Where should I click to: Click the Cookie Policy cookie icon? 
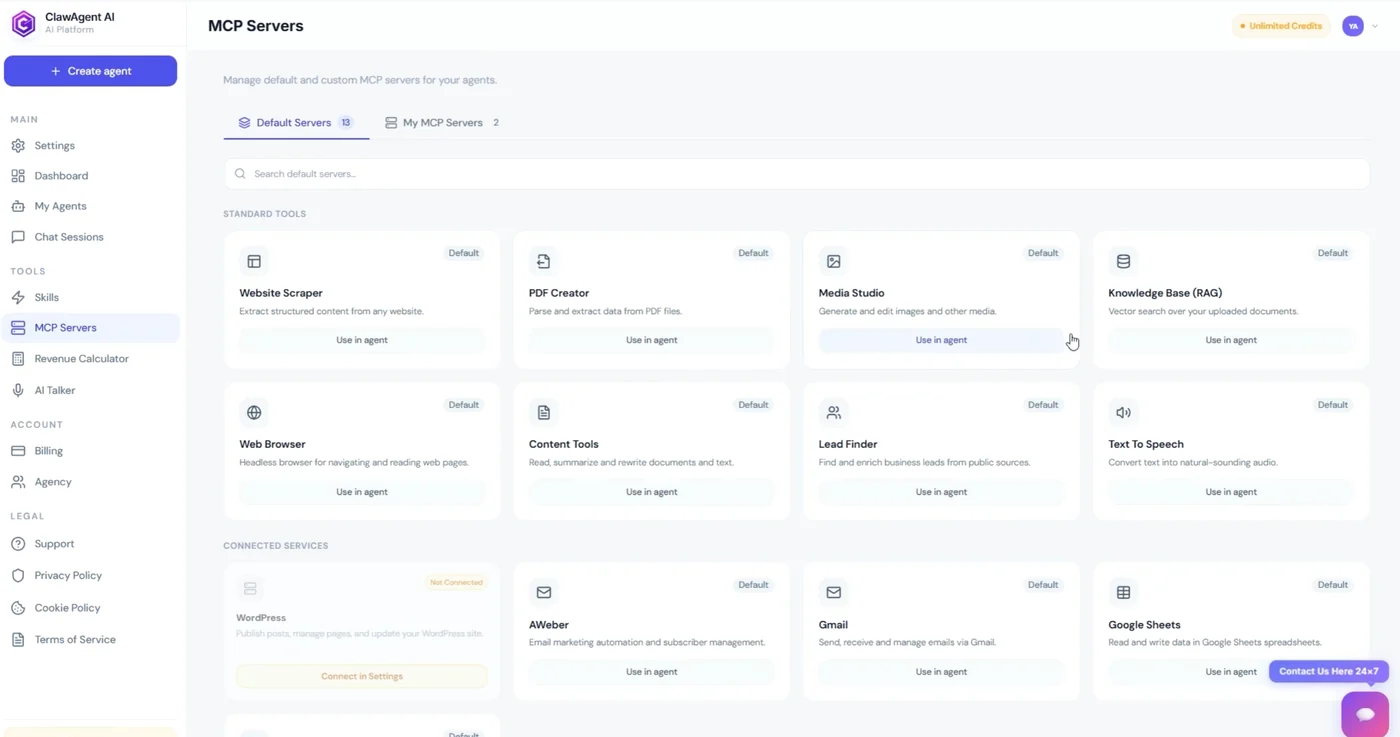click(x=18, y=607)
